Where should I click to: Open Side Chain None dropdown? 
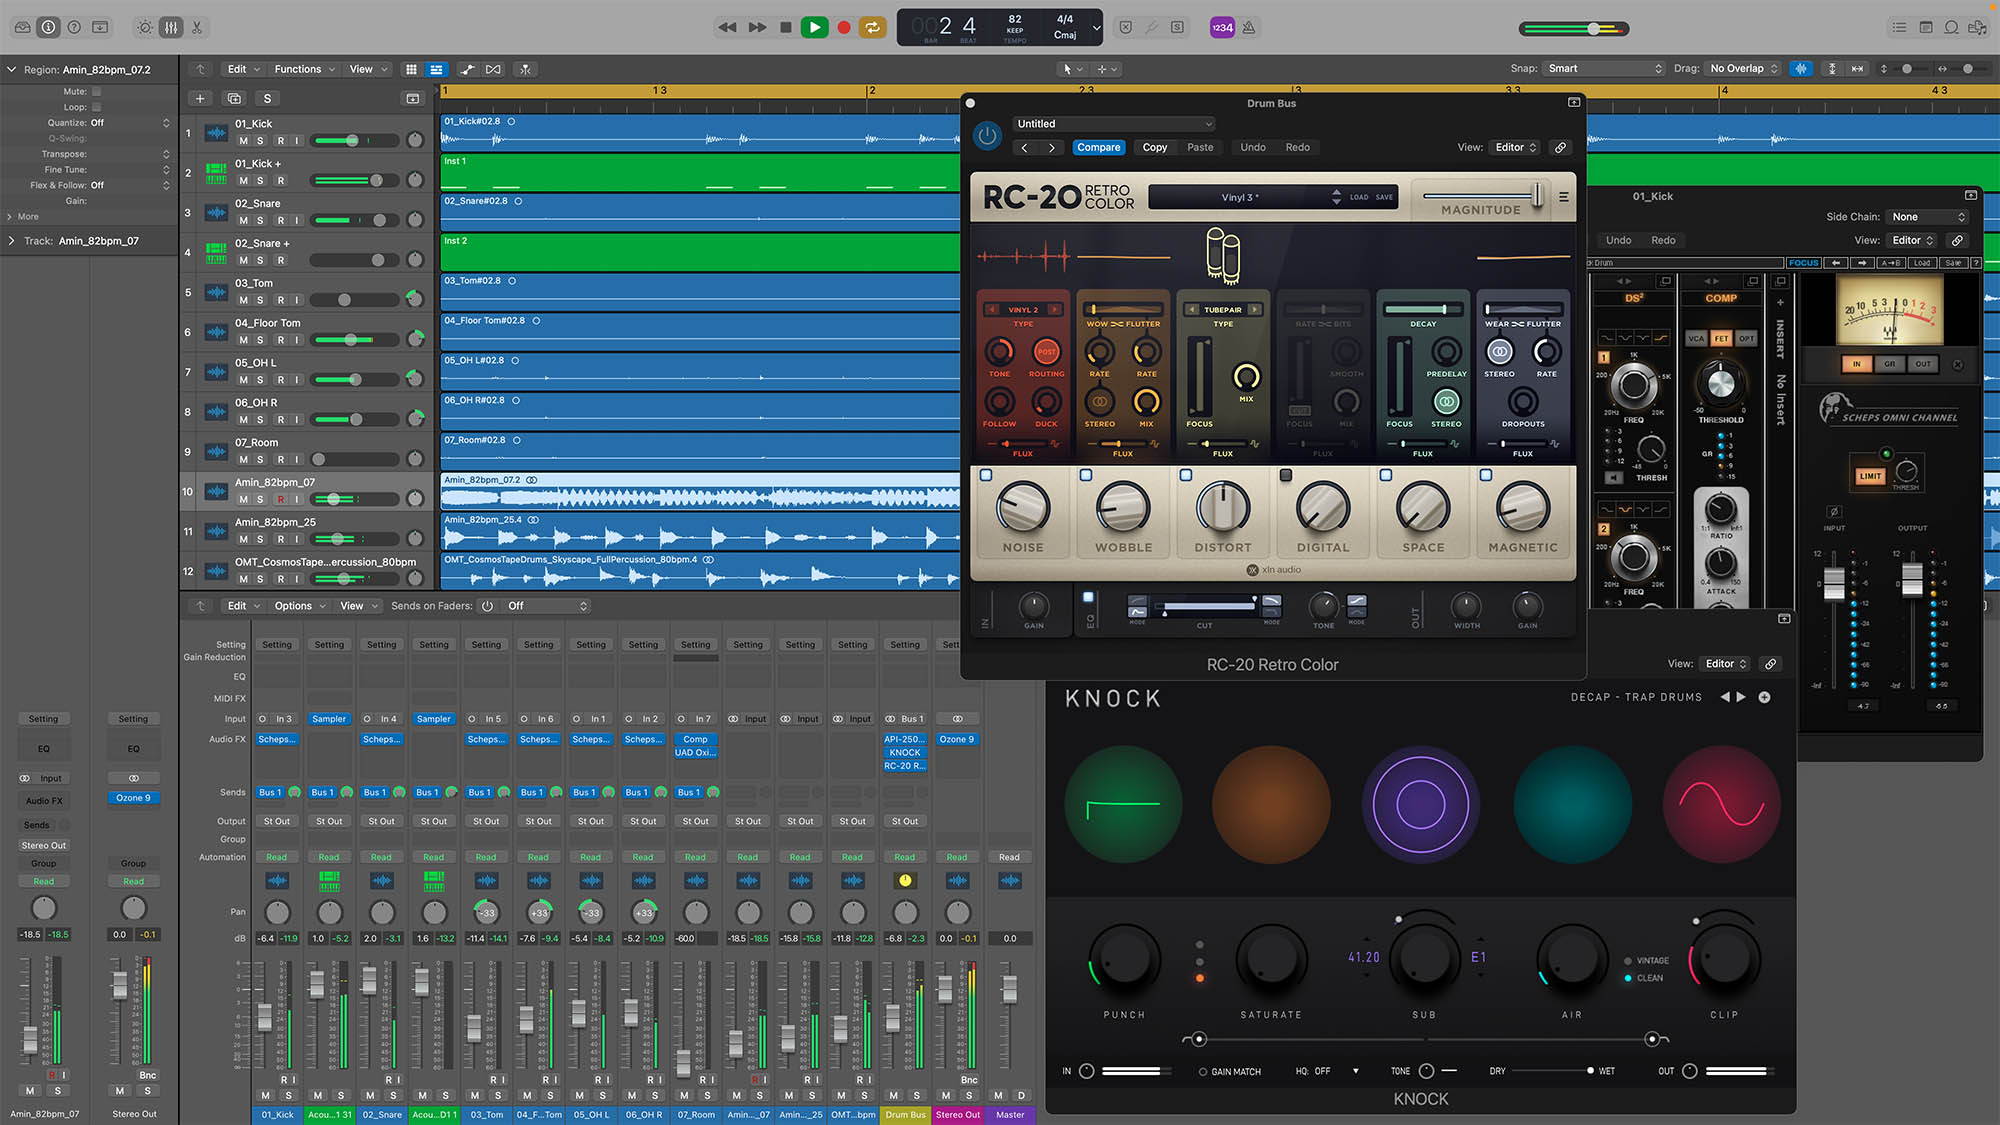(1928, 217)
